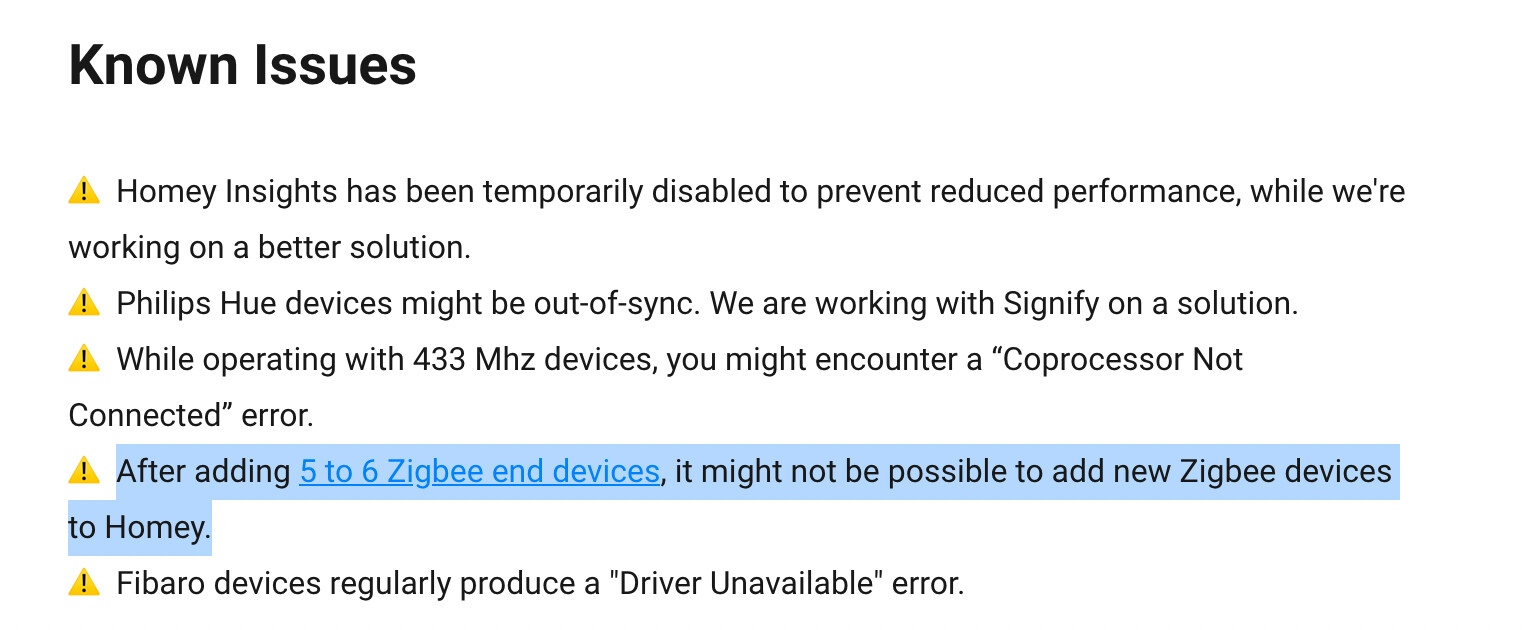This screenshot has height=630, width=1536.
Task: Click the warning icon beside Fibaro devices issue
Action: coord(84,582)
